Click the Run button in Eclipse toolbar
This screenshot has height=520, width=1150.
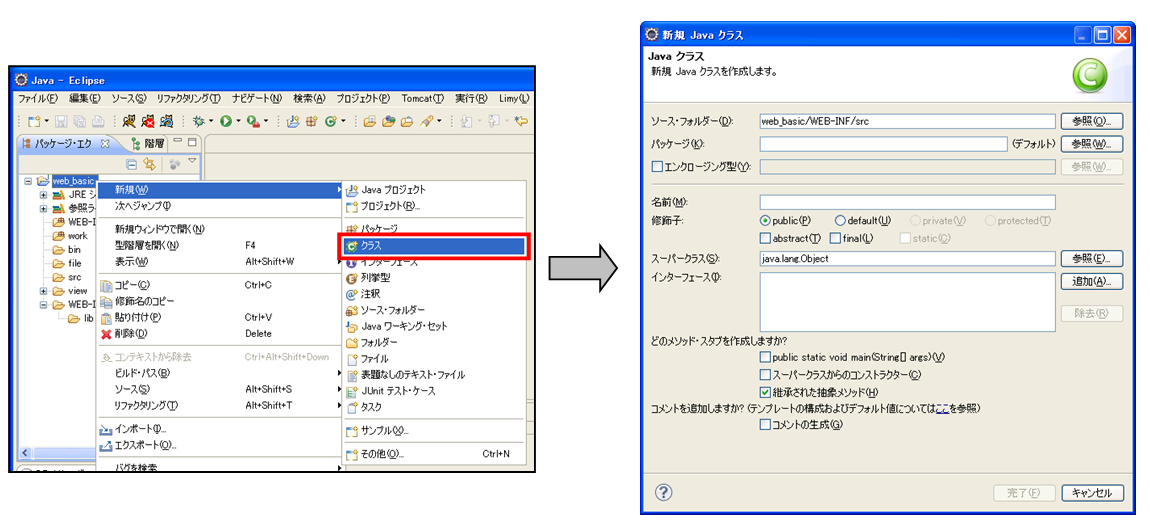click(x=226, y=121)
